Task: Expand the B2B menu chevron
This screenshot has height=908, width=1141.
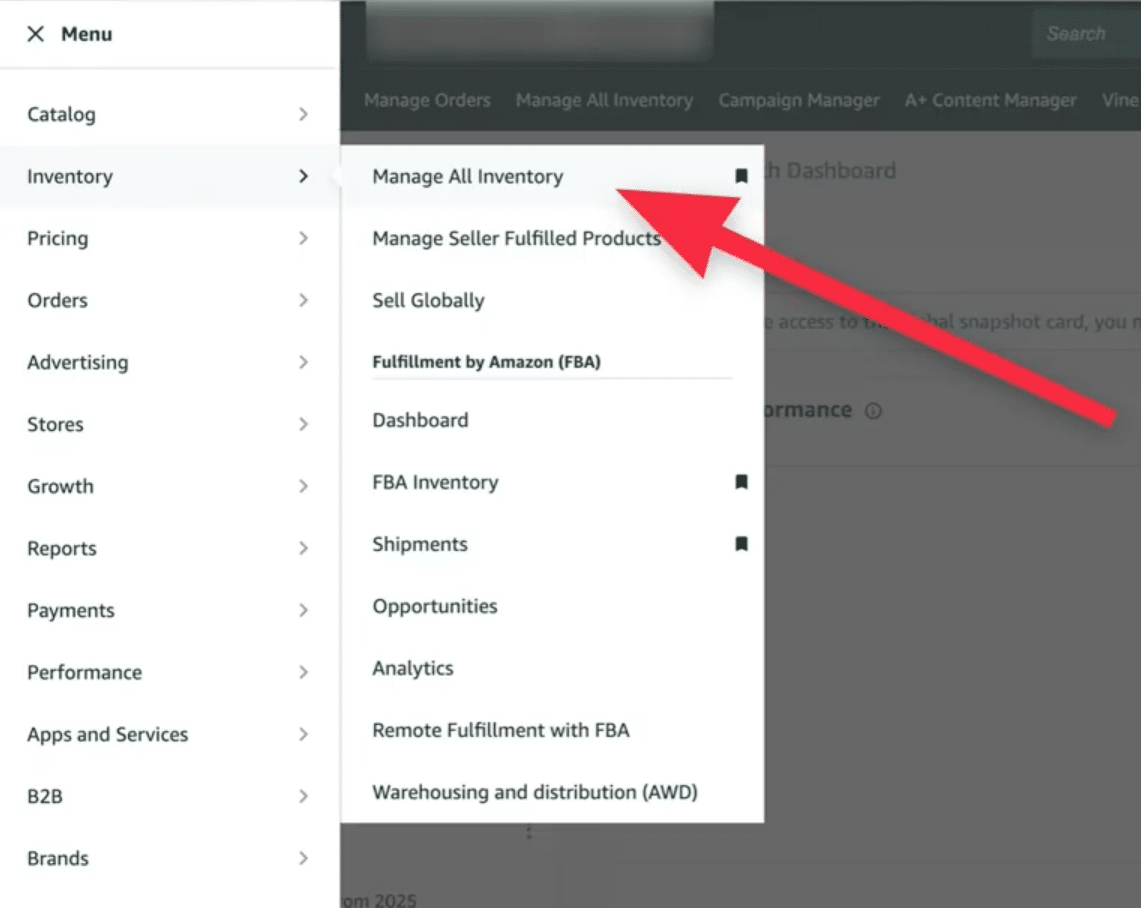Action: pyautogui.click(x=303, y=796)
